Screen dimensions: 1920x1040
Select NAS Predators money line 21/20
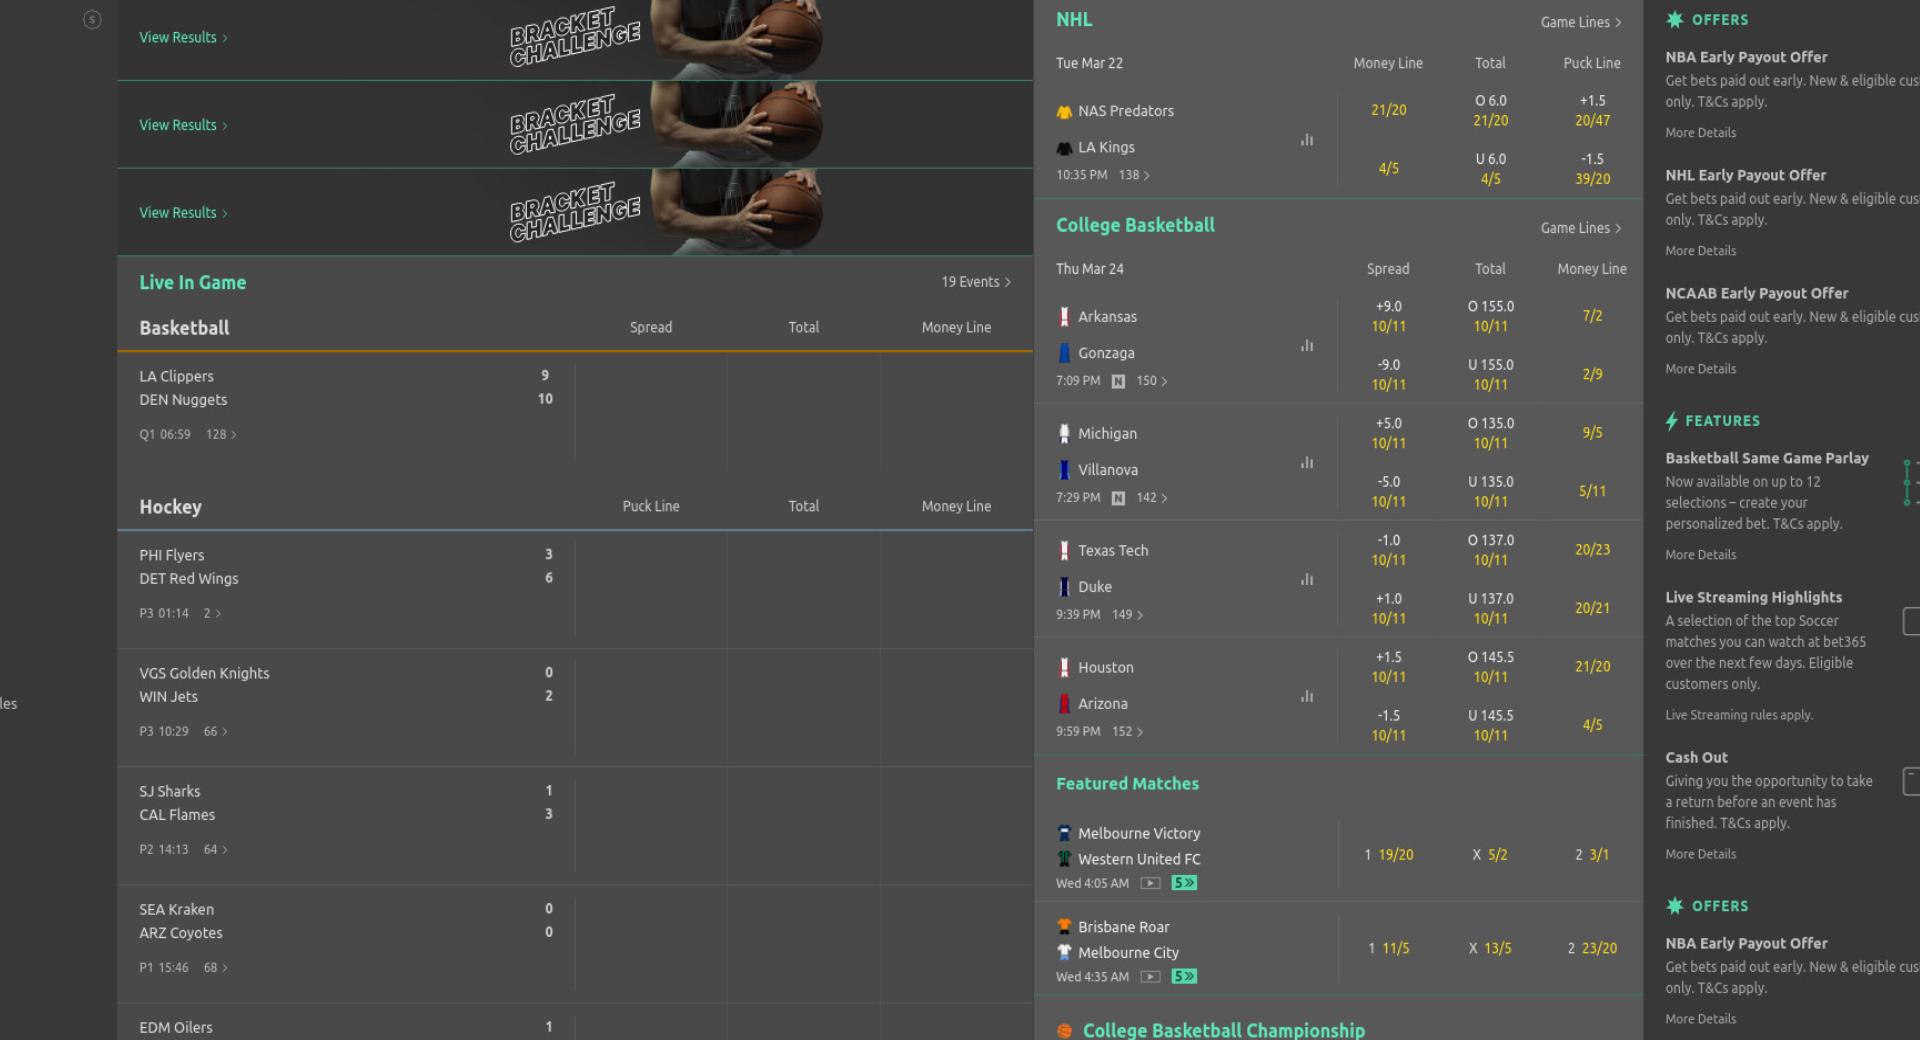[x=1388, y=110]
